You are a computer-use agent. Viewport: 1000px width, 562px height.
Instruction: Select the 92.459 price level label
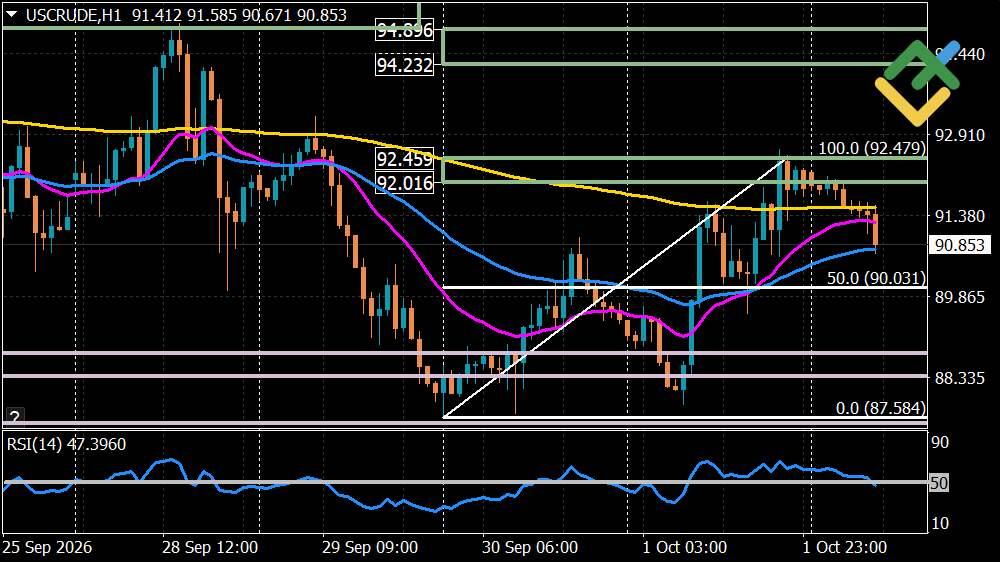(x=404, y=158)
